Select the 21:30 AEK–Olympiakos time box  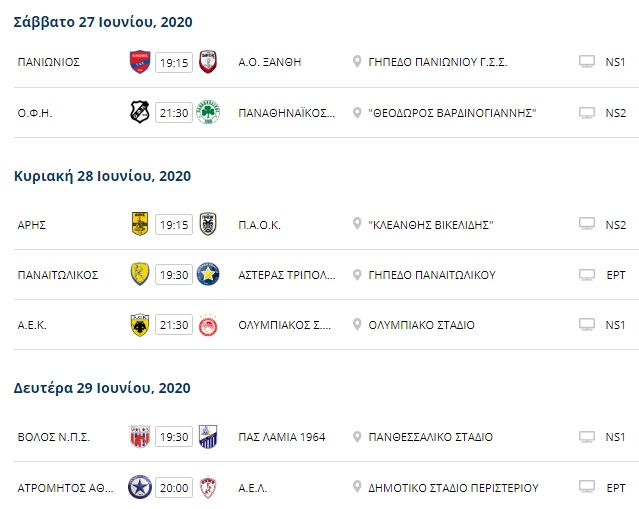tap(174, 325)
